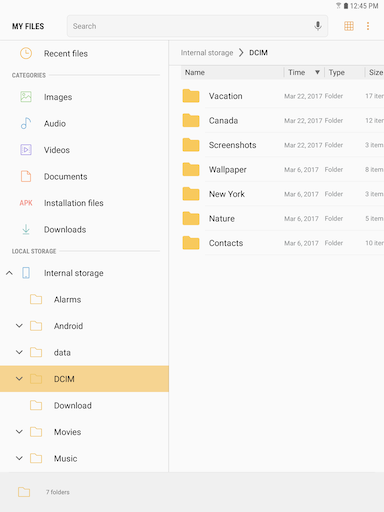Open the Contacts folder icon
The height and width of the screenshot is (512, 384).
(191, 243)
